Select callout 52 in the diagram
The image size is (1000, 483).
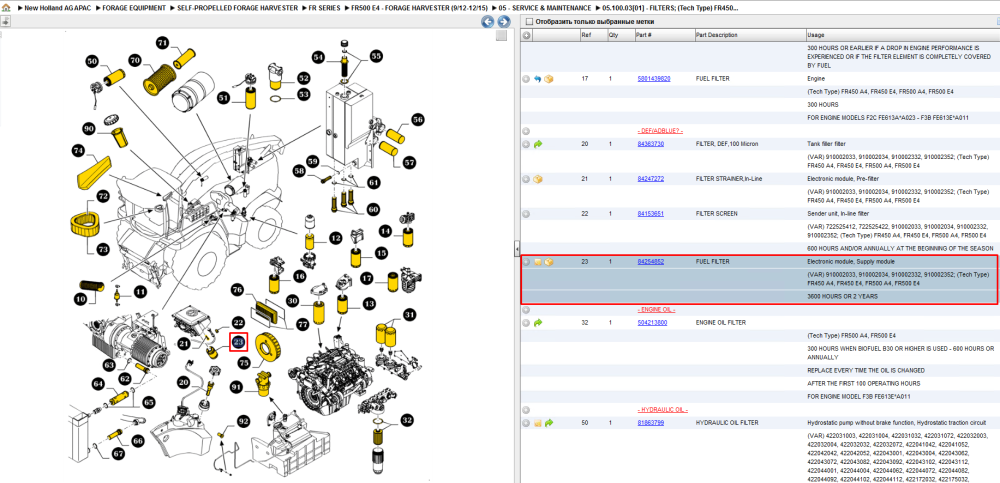(303, 78)
